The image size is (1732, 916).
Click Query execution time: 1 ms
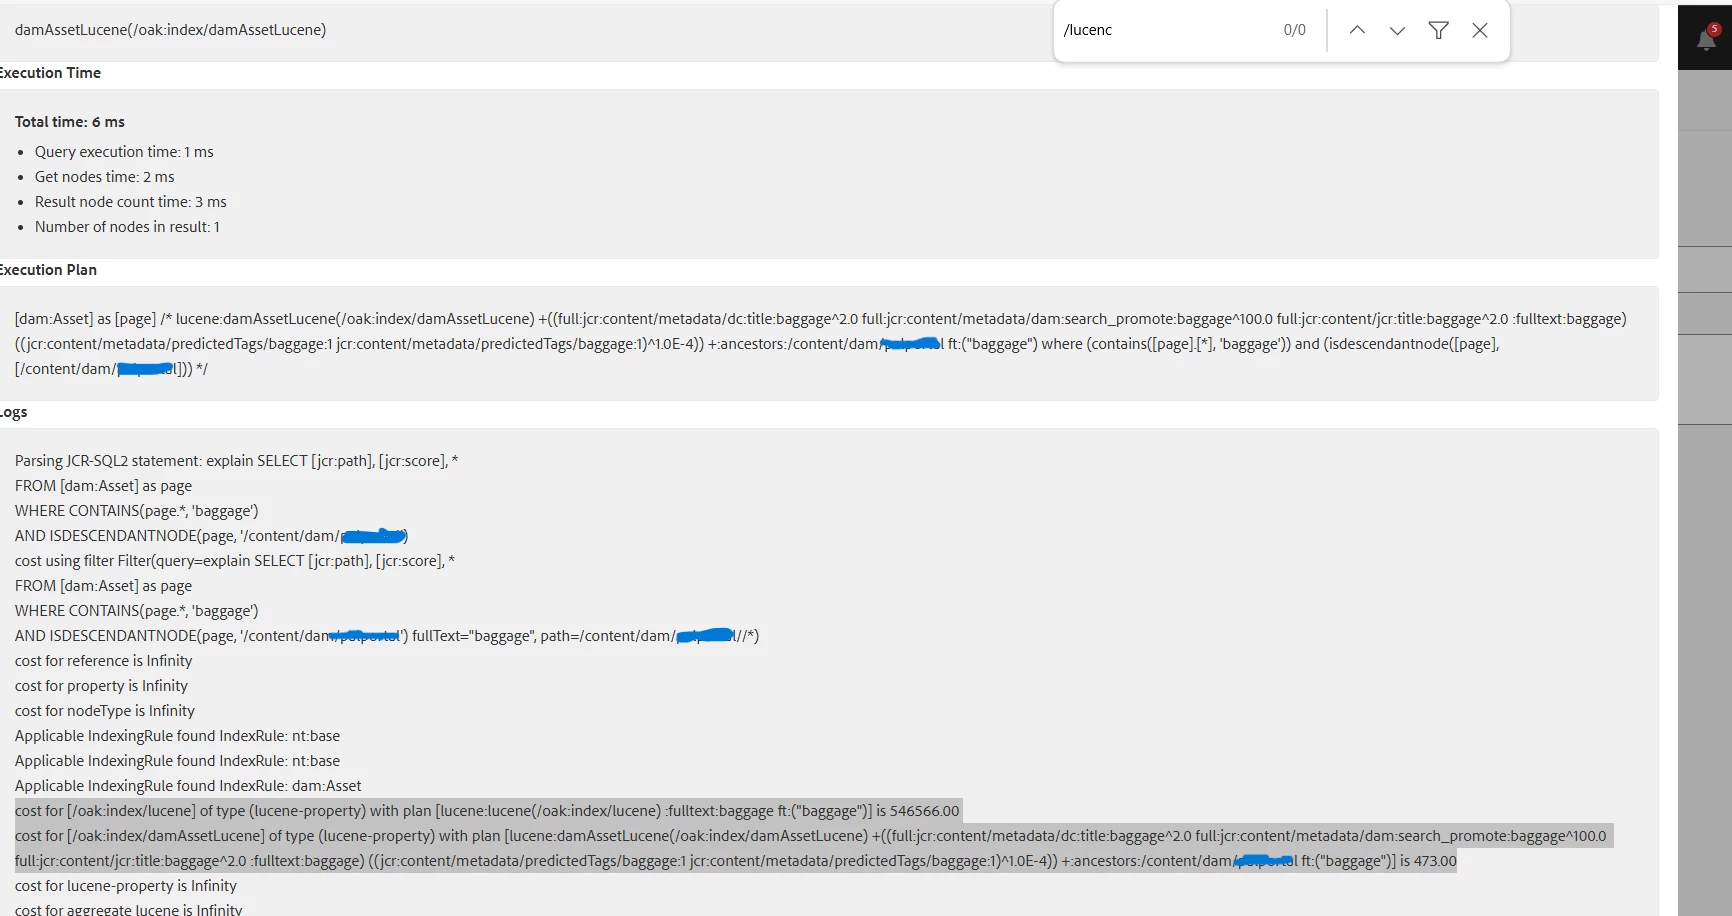[124, 152]
